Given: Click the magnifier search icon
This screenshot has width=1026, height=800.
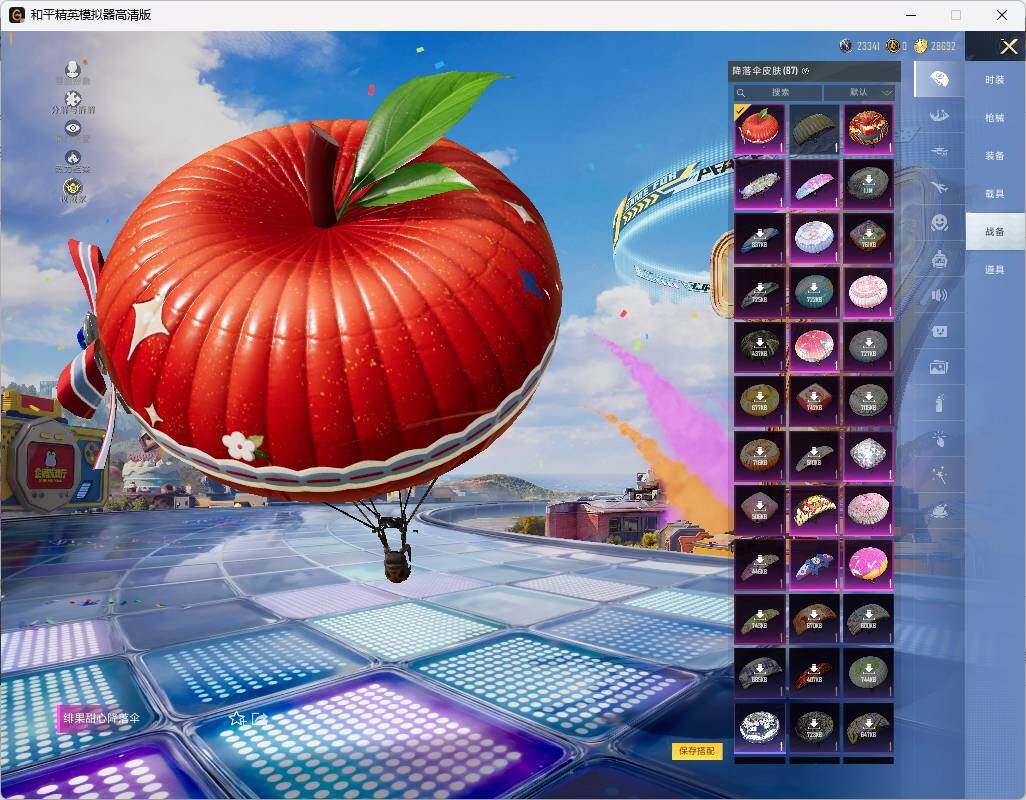Looking at the screenshot, I should pos(741,93).
